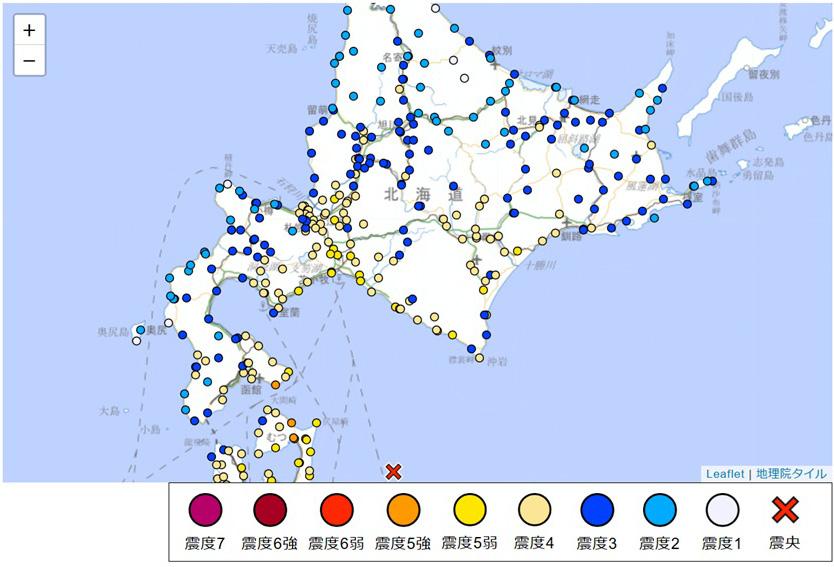834x567 pixels.
Task: Click the 釧路 city label
Action: pos(571,236)
